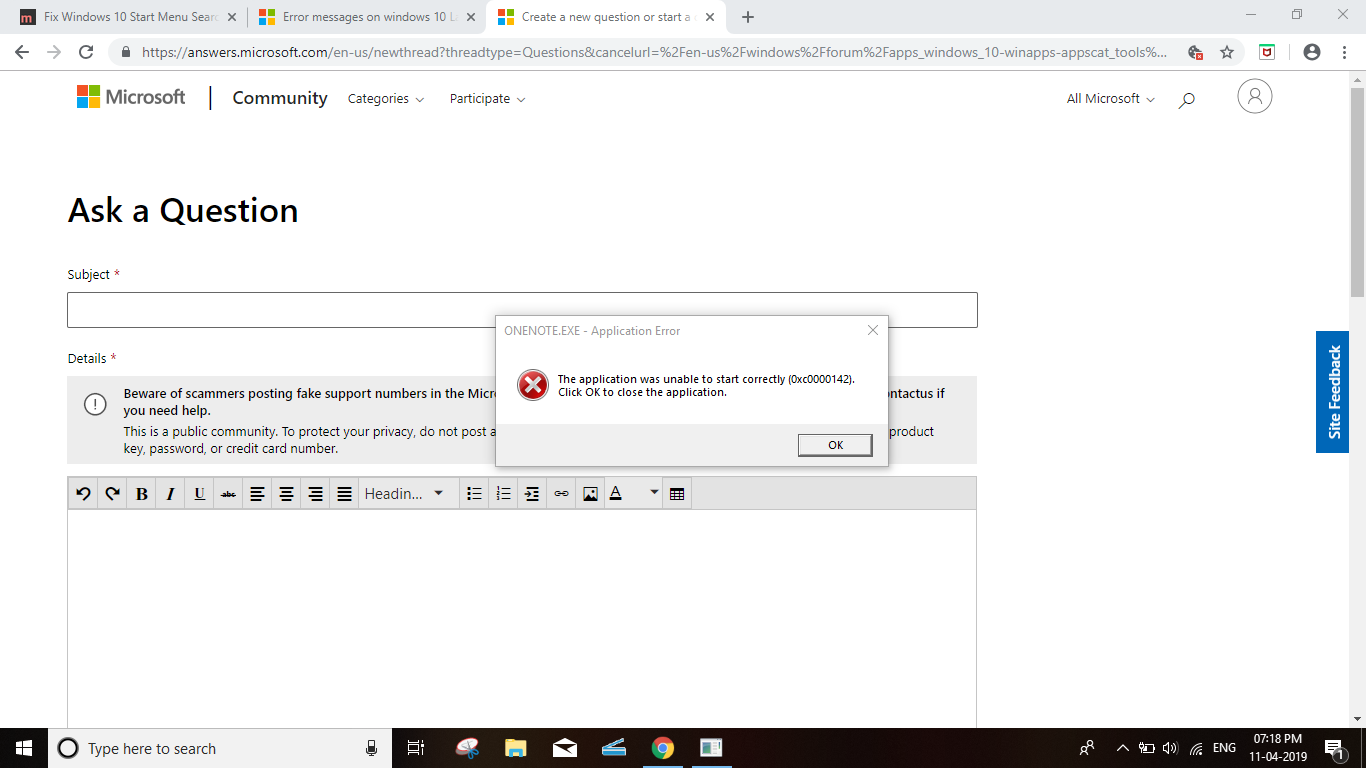Bookmark this page with the star
The height and width of the screenshot is (768, 1366).
1227,52
